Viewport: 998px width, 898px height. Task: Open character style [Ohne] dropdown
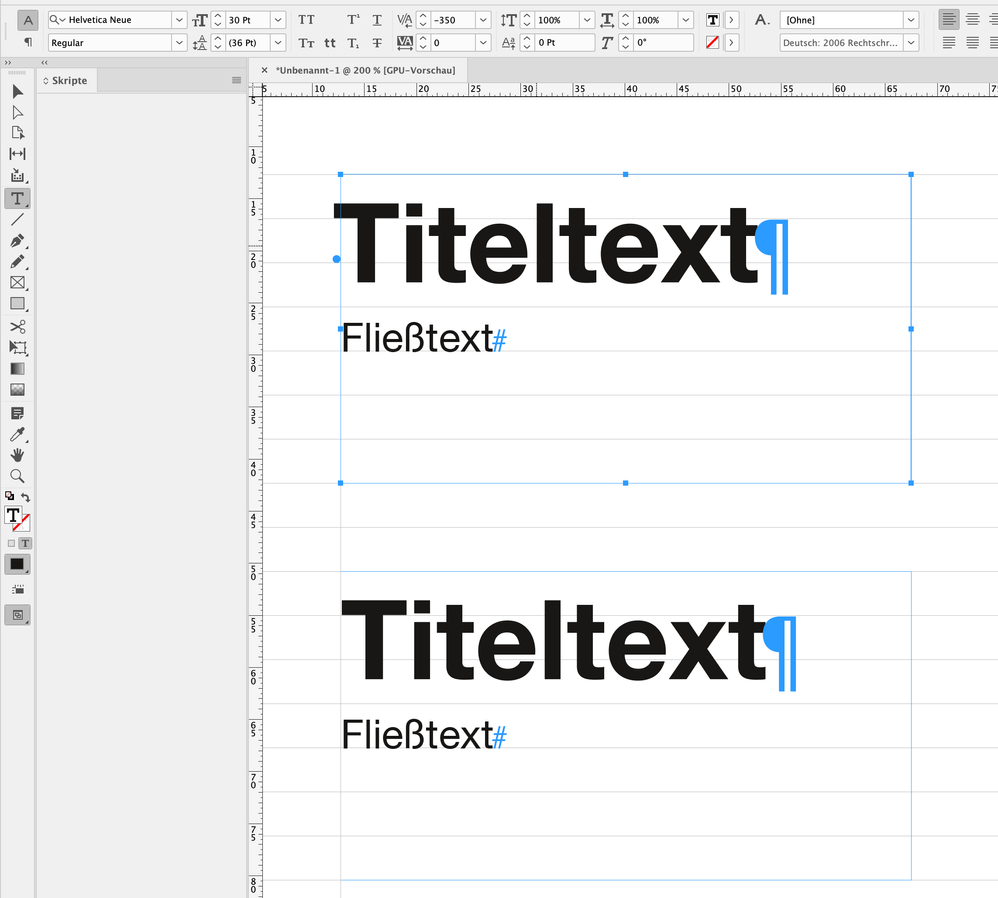pyautogui.click(x=911, y=20)
